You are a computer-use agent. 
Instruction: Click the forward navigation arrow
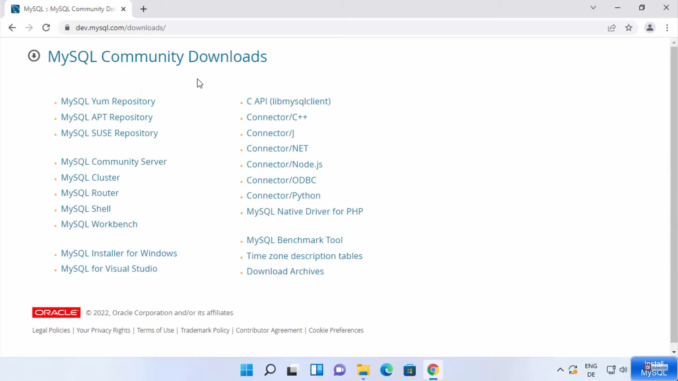(29, 28)
